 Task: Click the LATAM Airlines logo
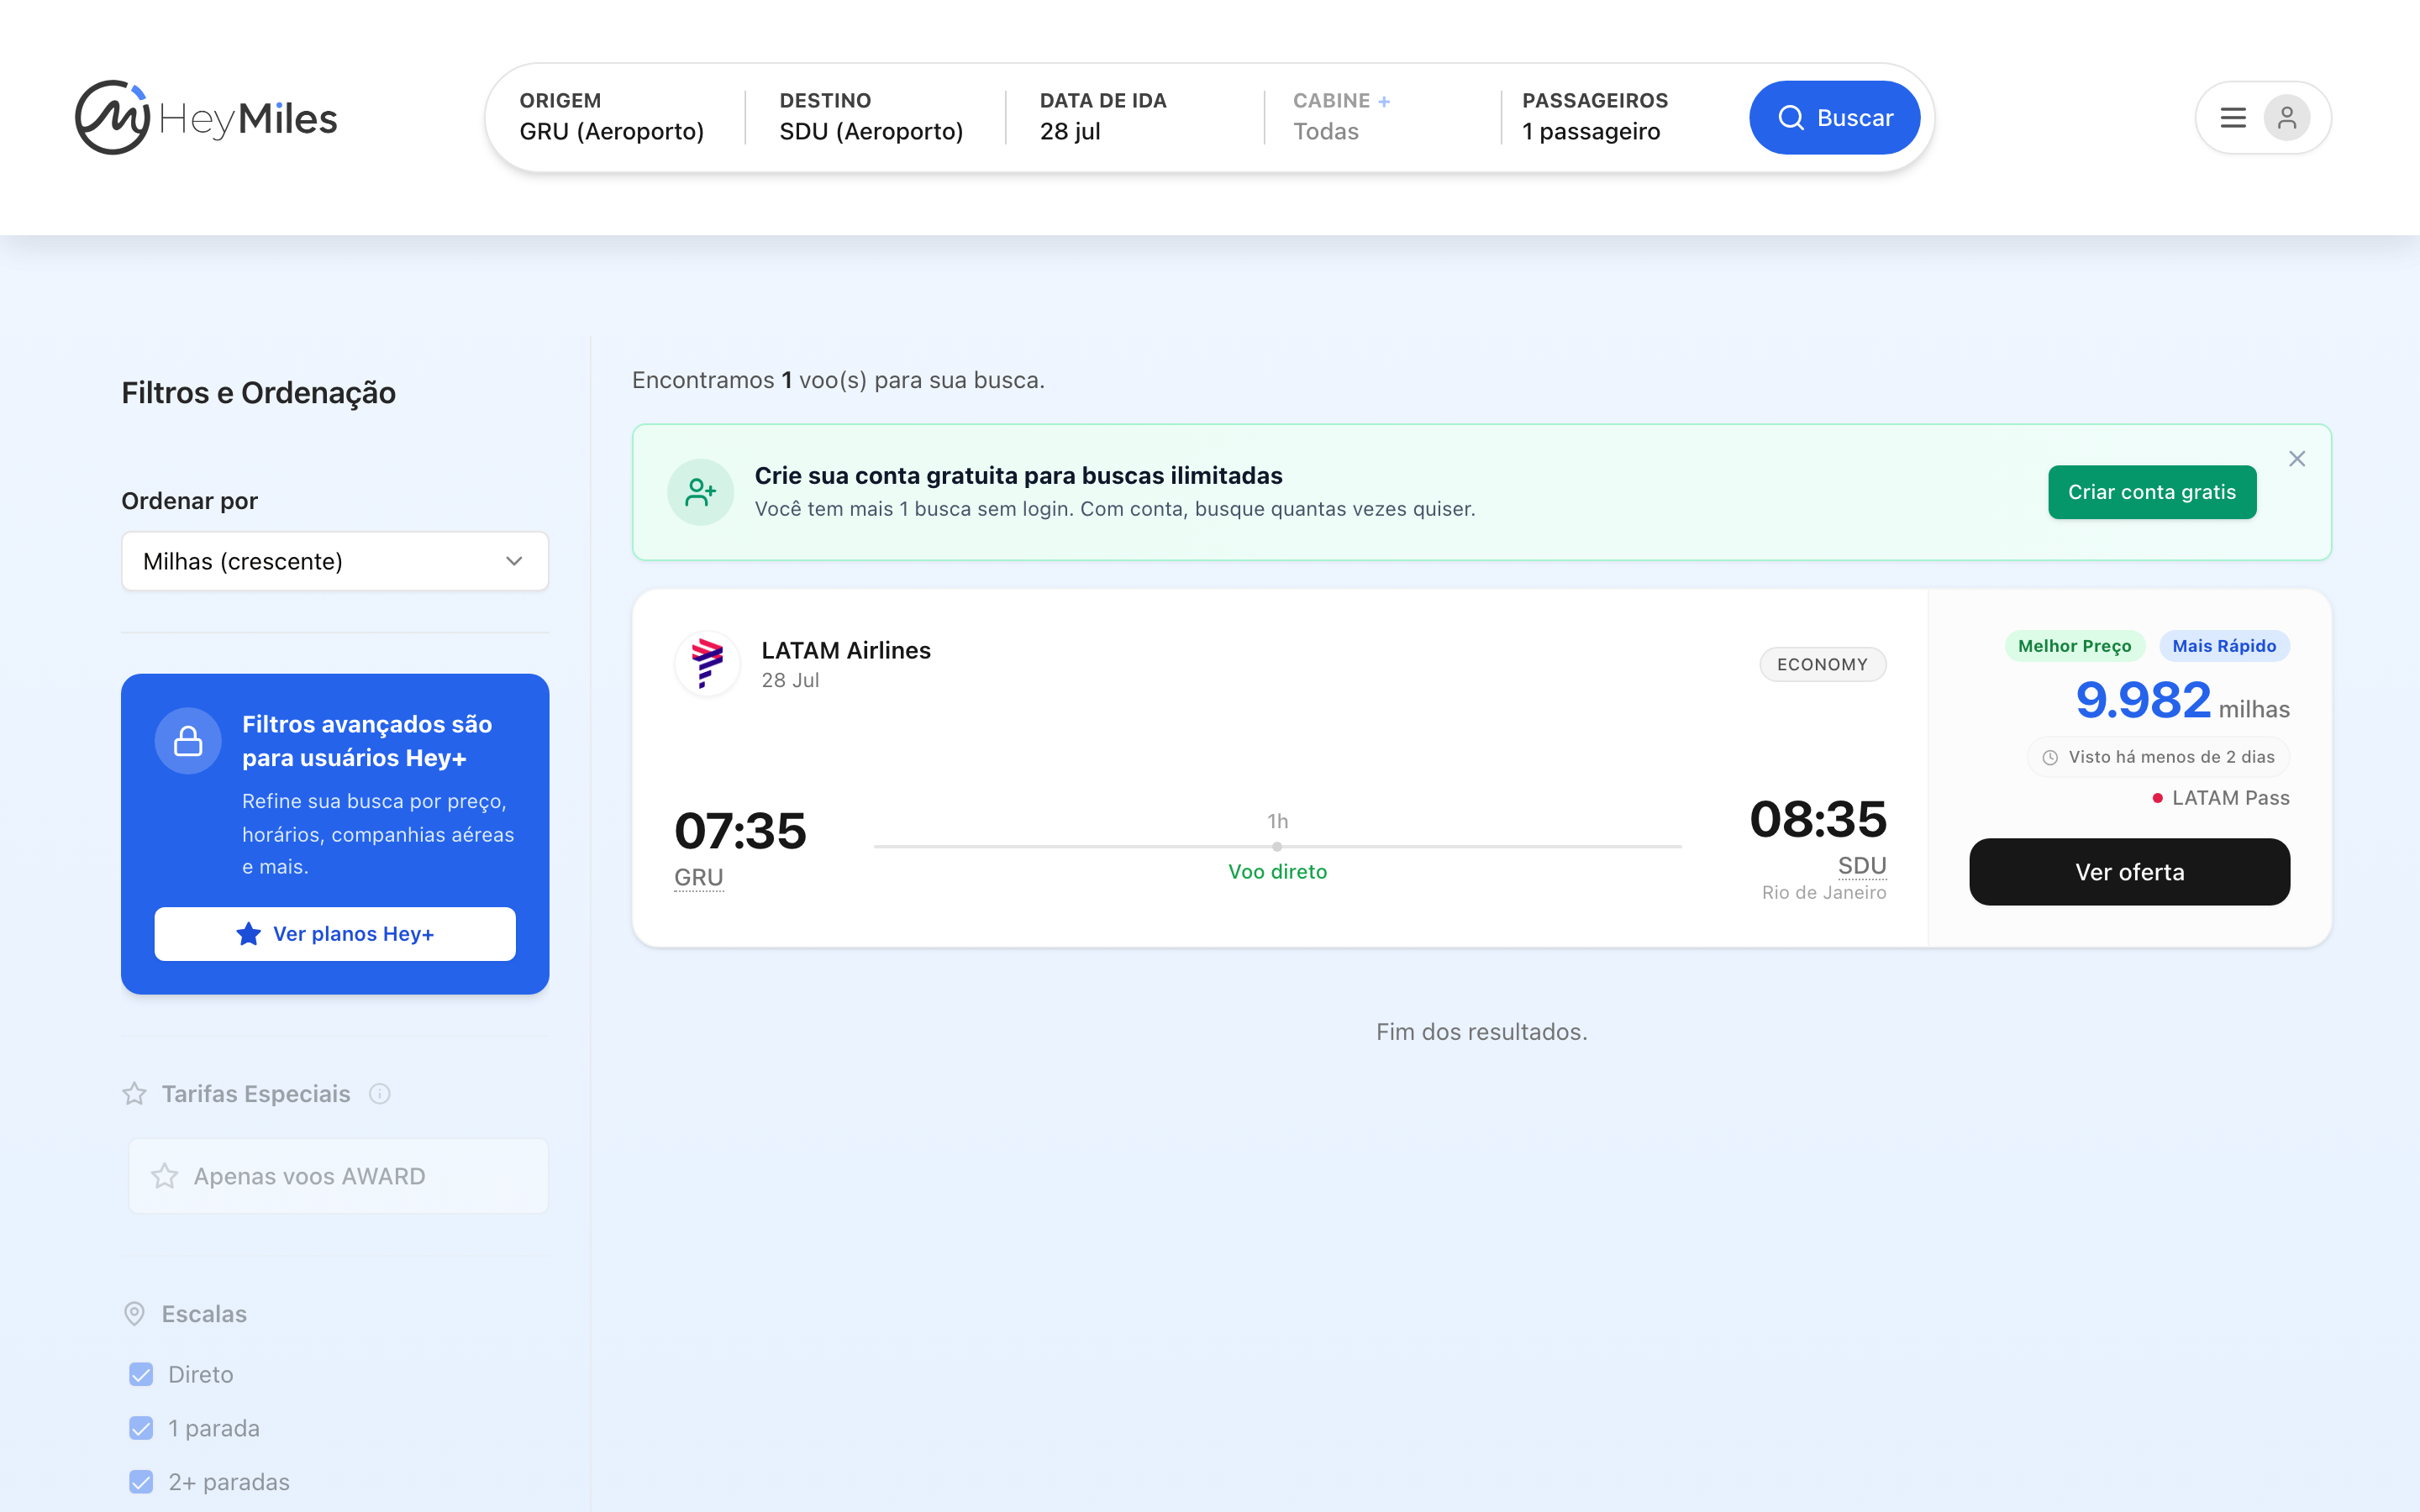pyautogui.click(x=707, y=663)
